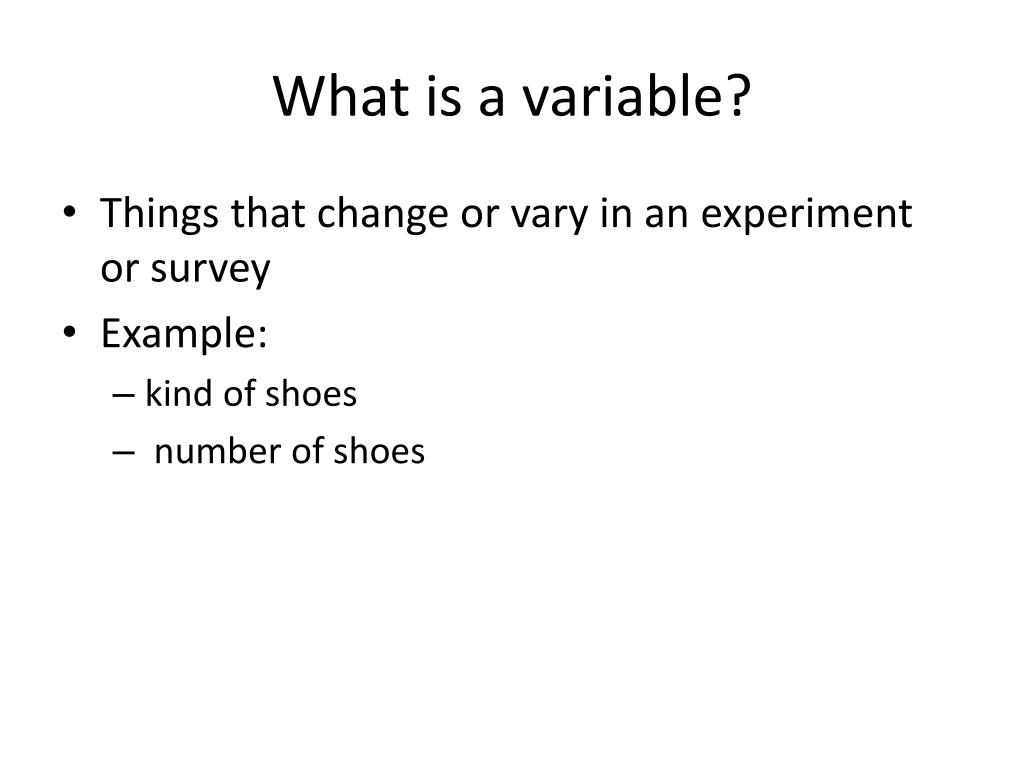This screenshot has height=768, width=1024.
Task: Click the word 'survey' on the second line
Action: pyautogui.click(x=210, y=270)
